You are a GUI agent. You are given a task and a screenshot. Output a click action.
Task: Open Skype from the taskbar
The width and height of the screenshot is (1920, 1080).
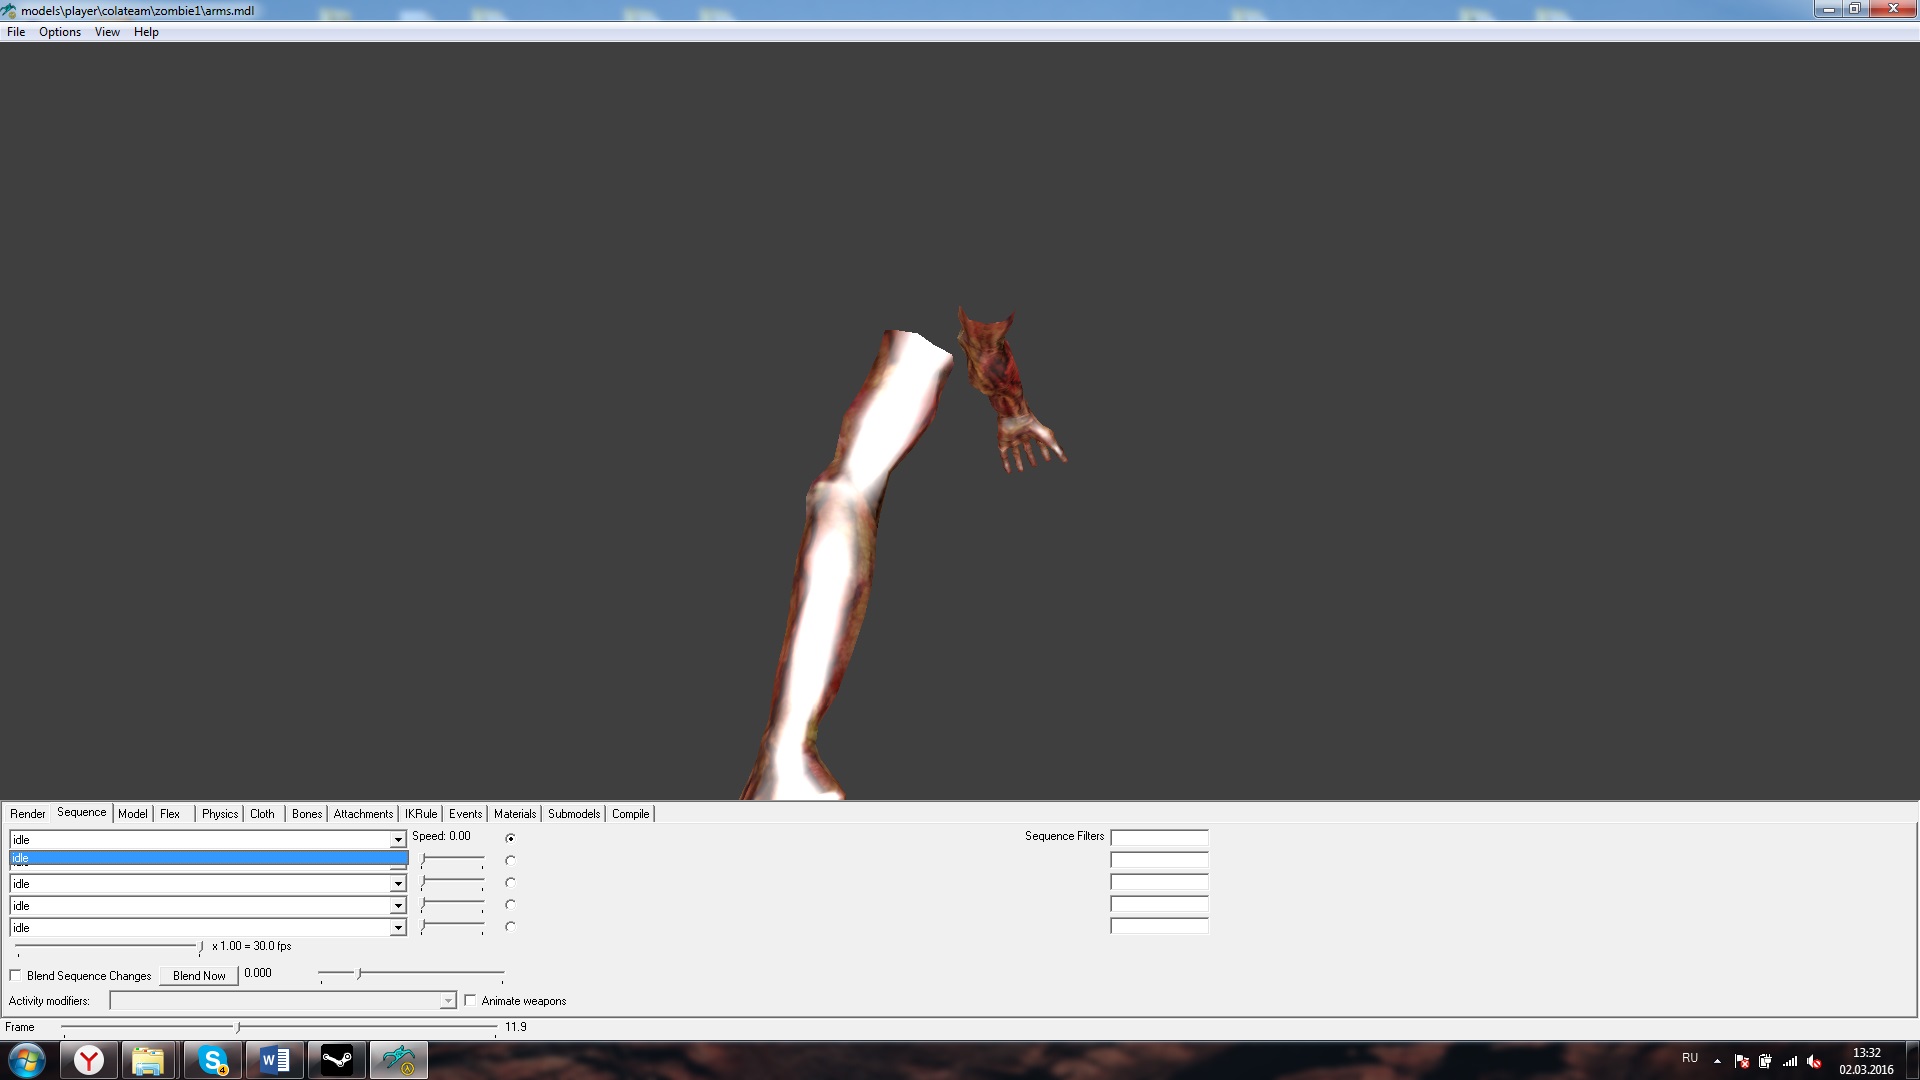212,1060
